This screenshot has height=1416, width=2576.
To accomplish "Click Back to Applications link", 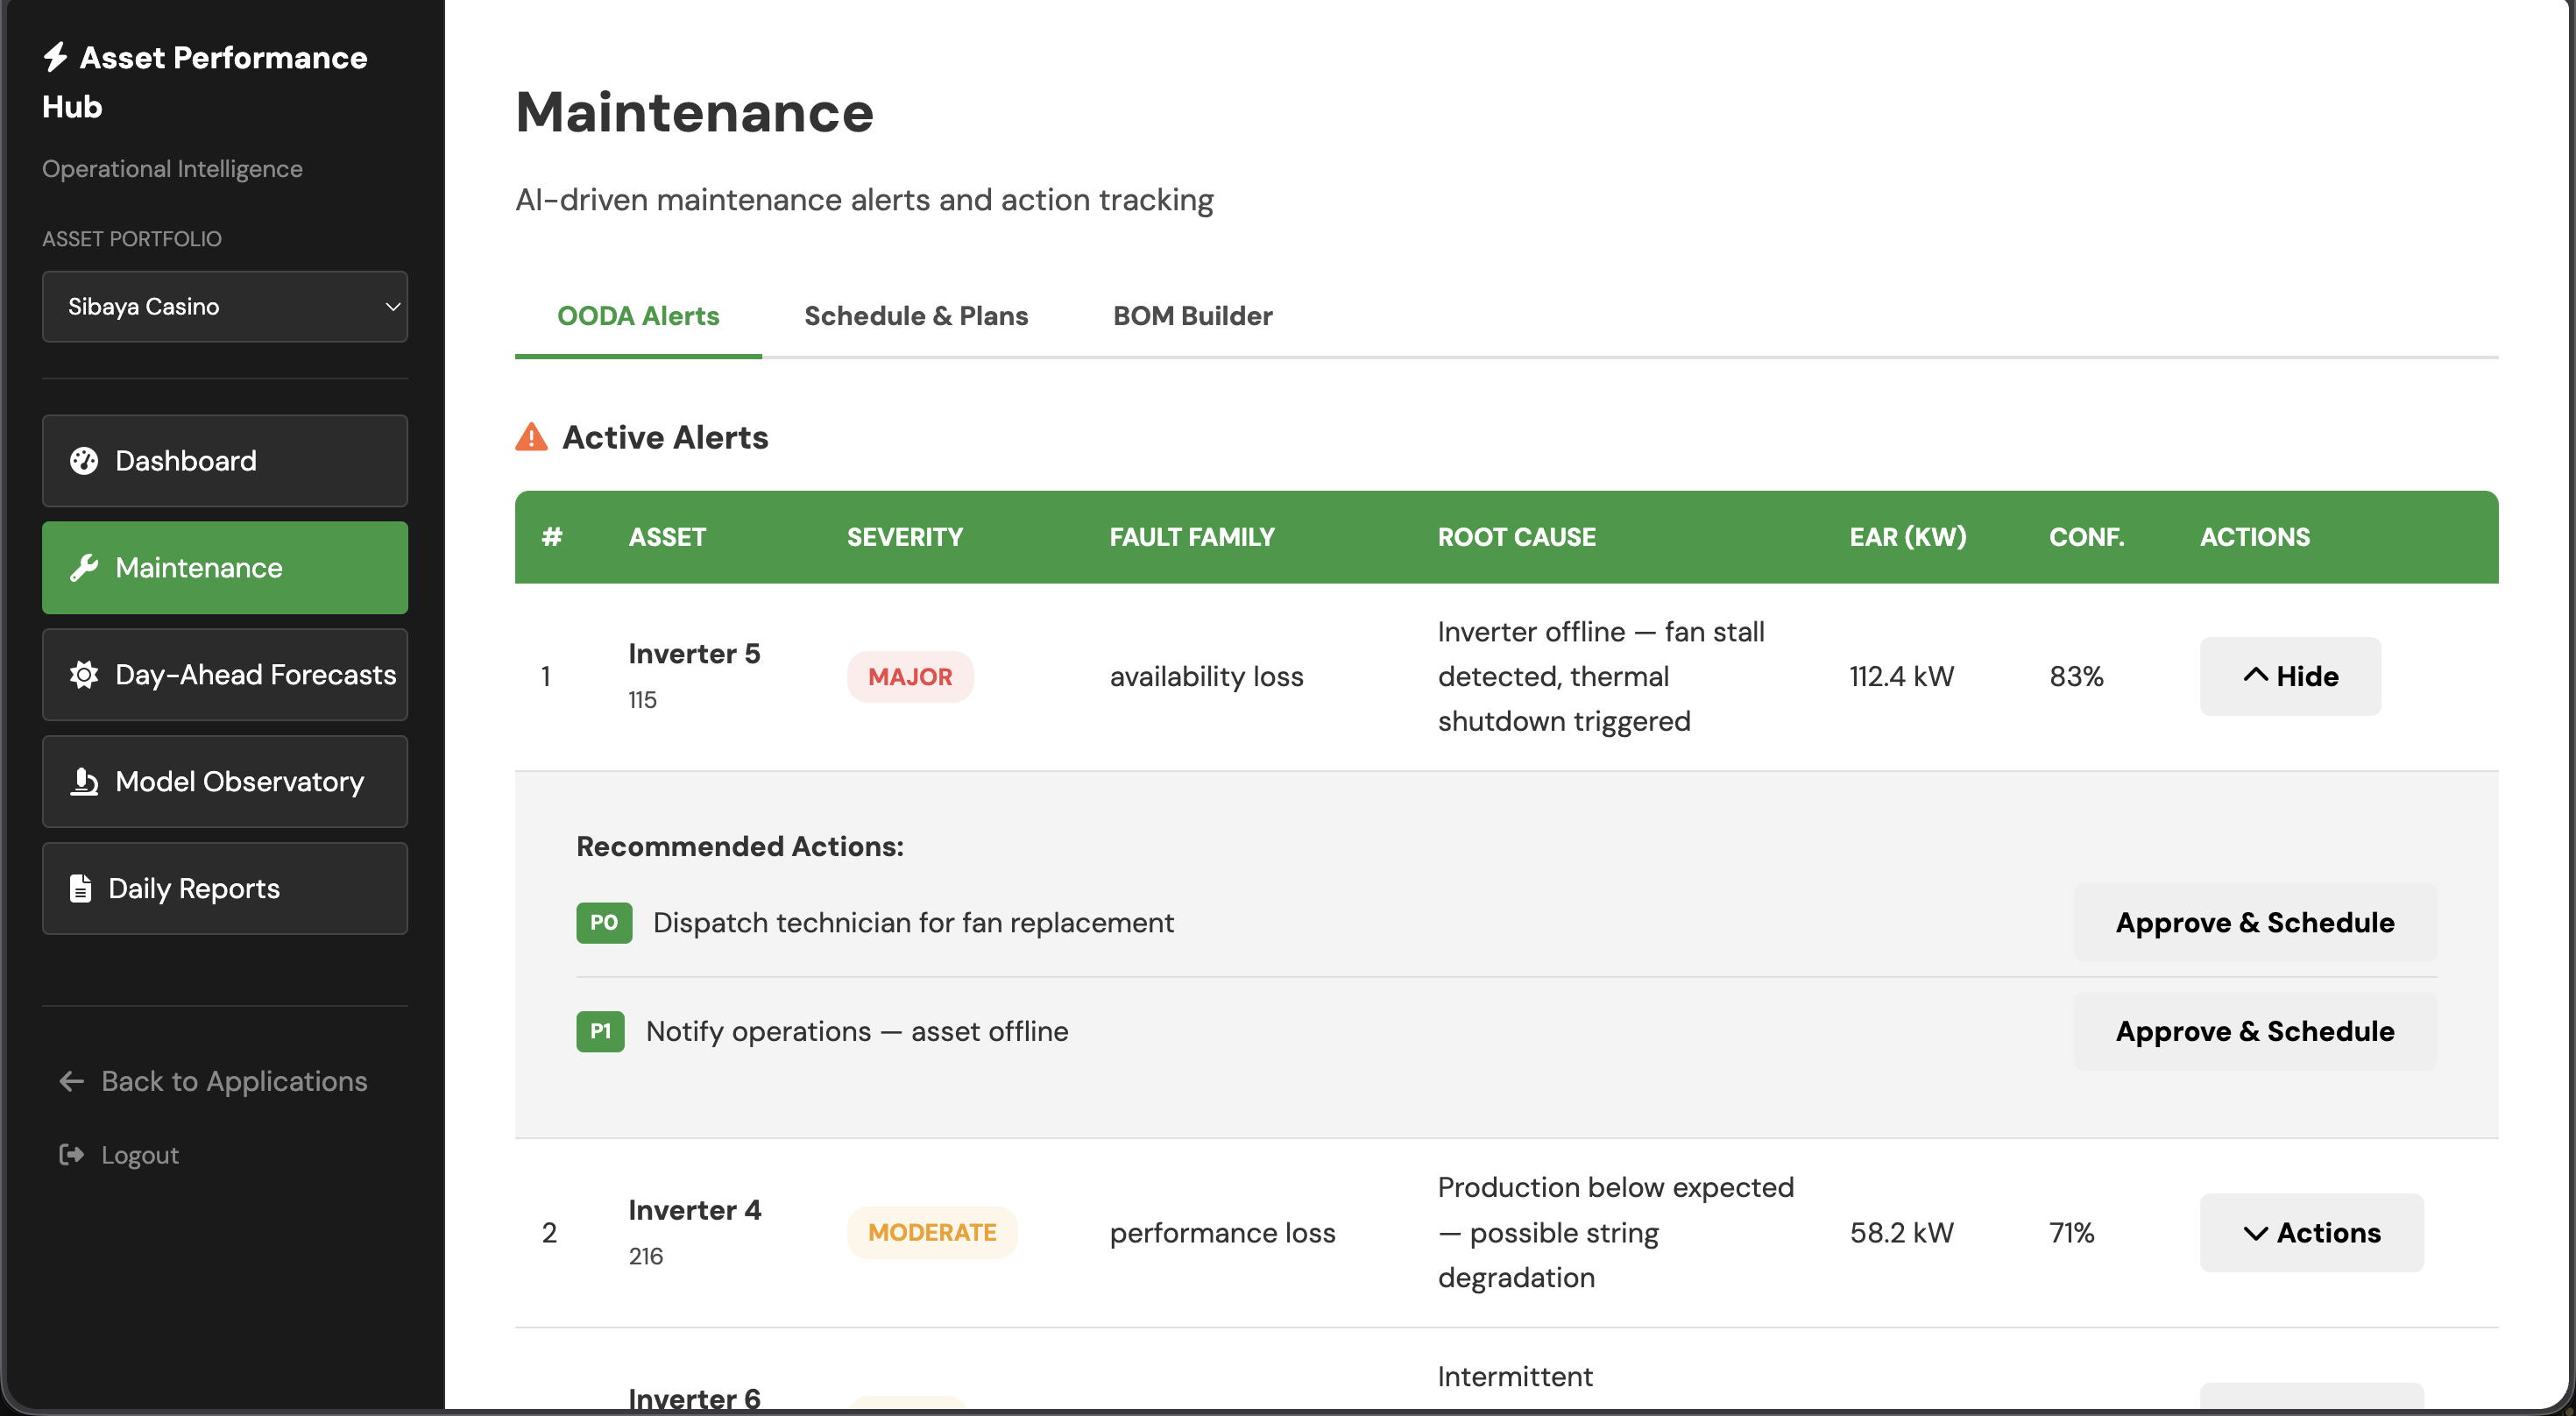I will (x=214, y=1081).
